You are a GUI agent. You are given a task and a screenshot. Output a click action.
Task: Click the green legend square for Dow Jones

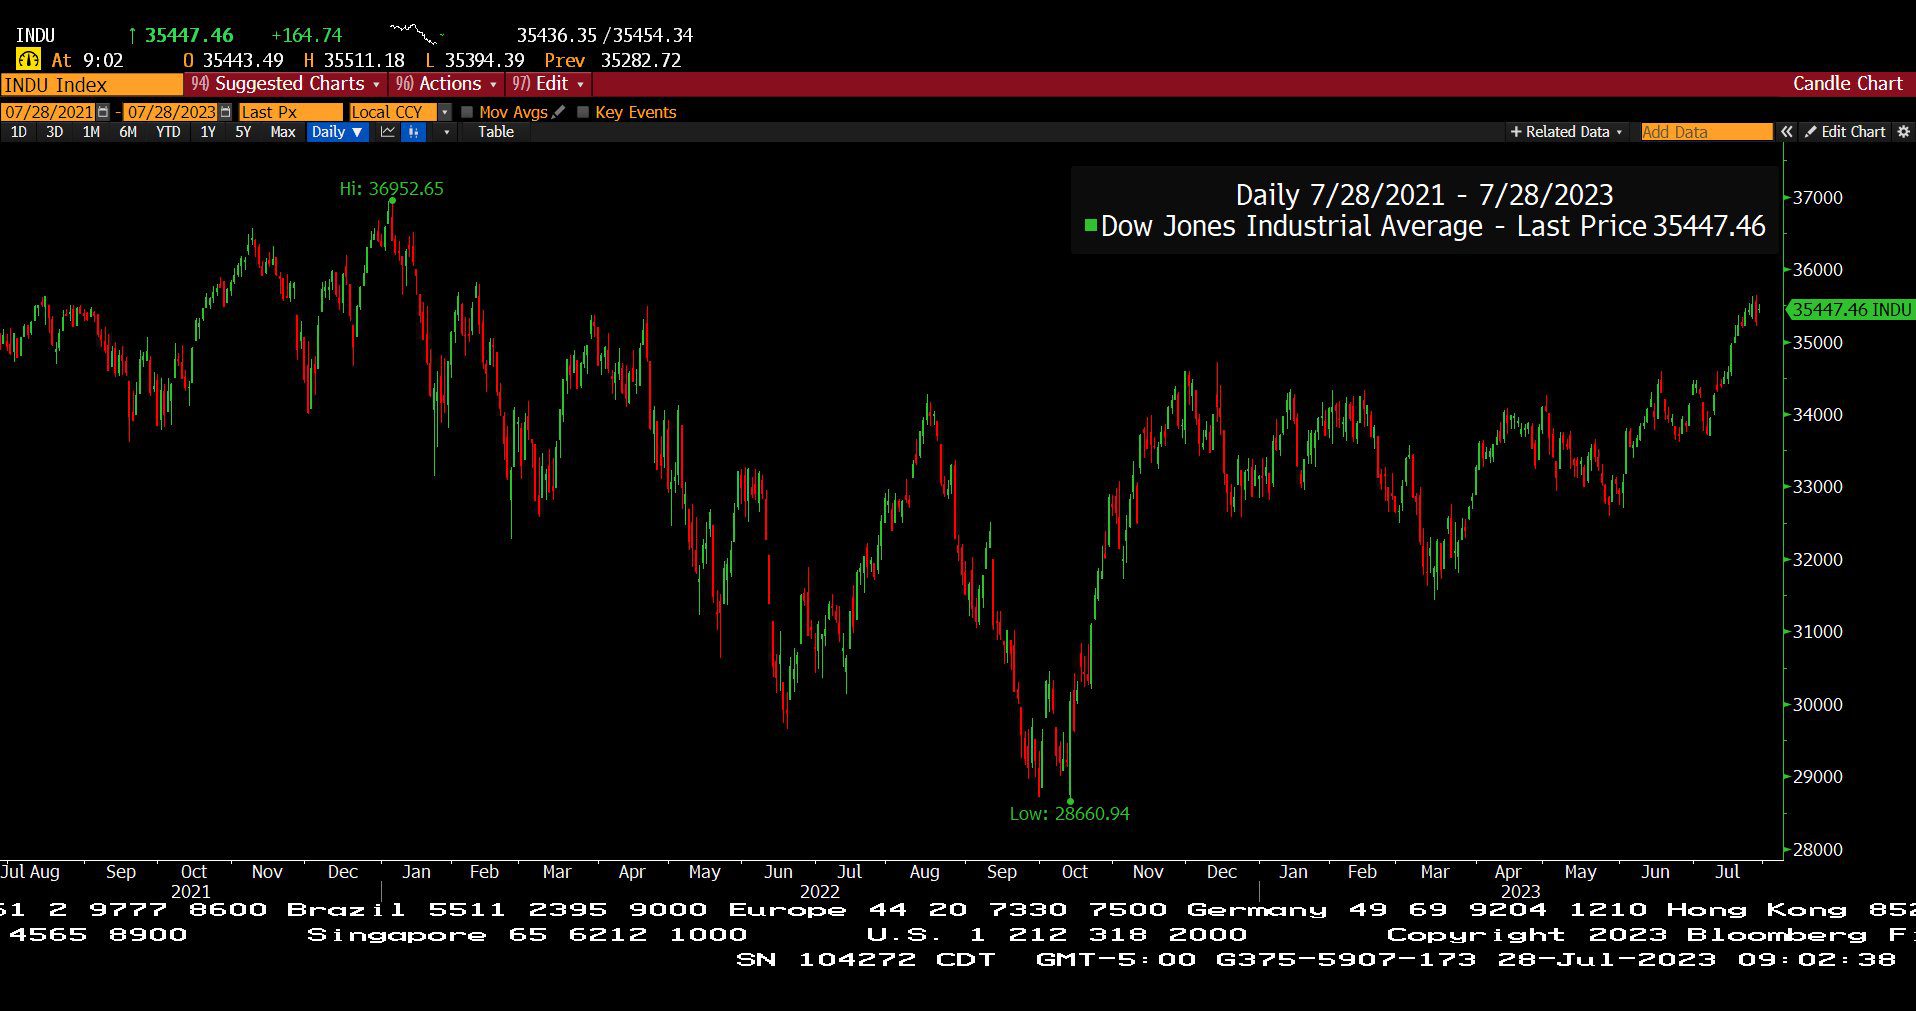click(x=1091, y=226)
